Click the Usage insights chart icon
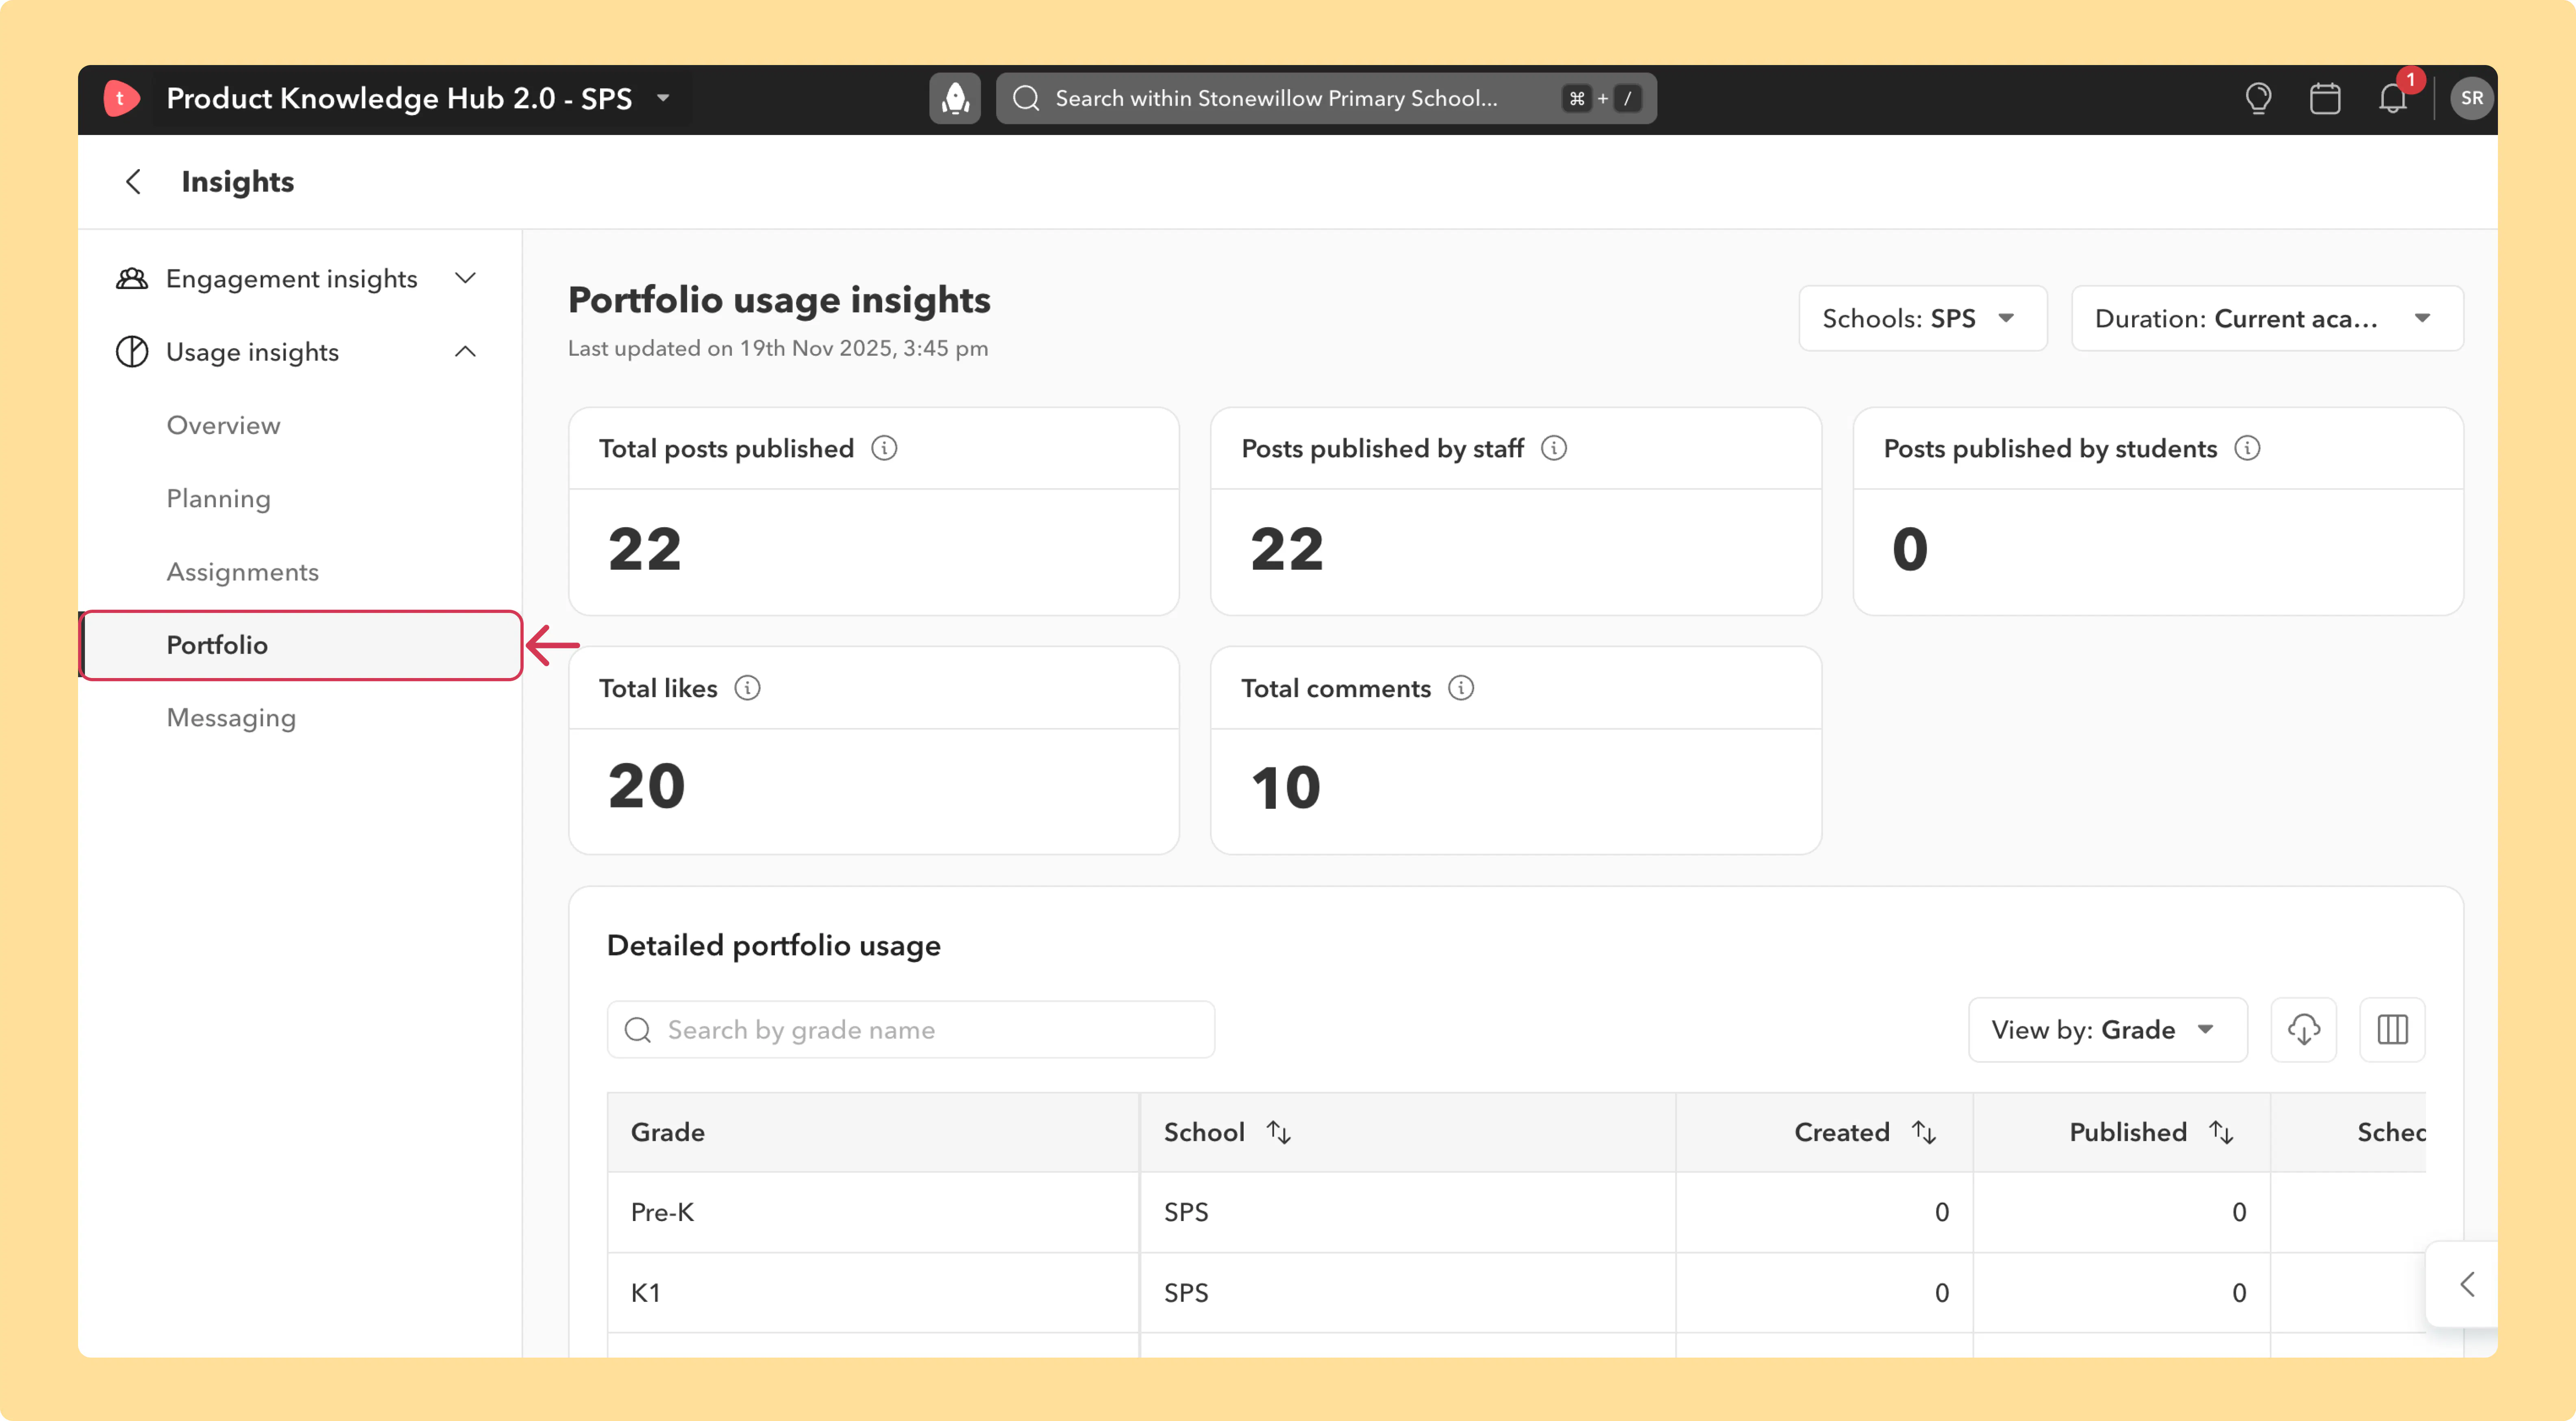Viewport: 2576px width, 1421px height. (x=132, y=352)
